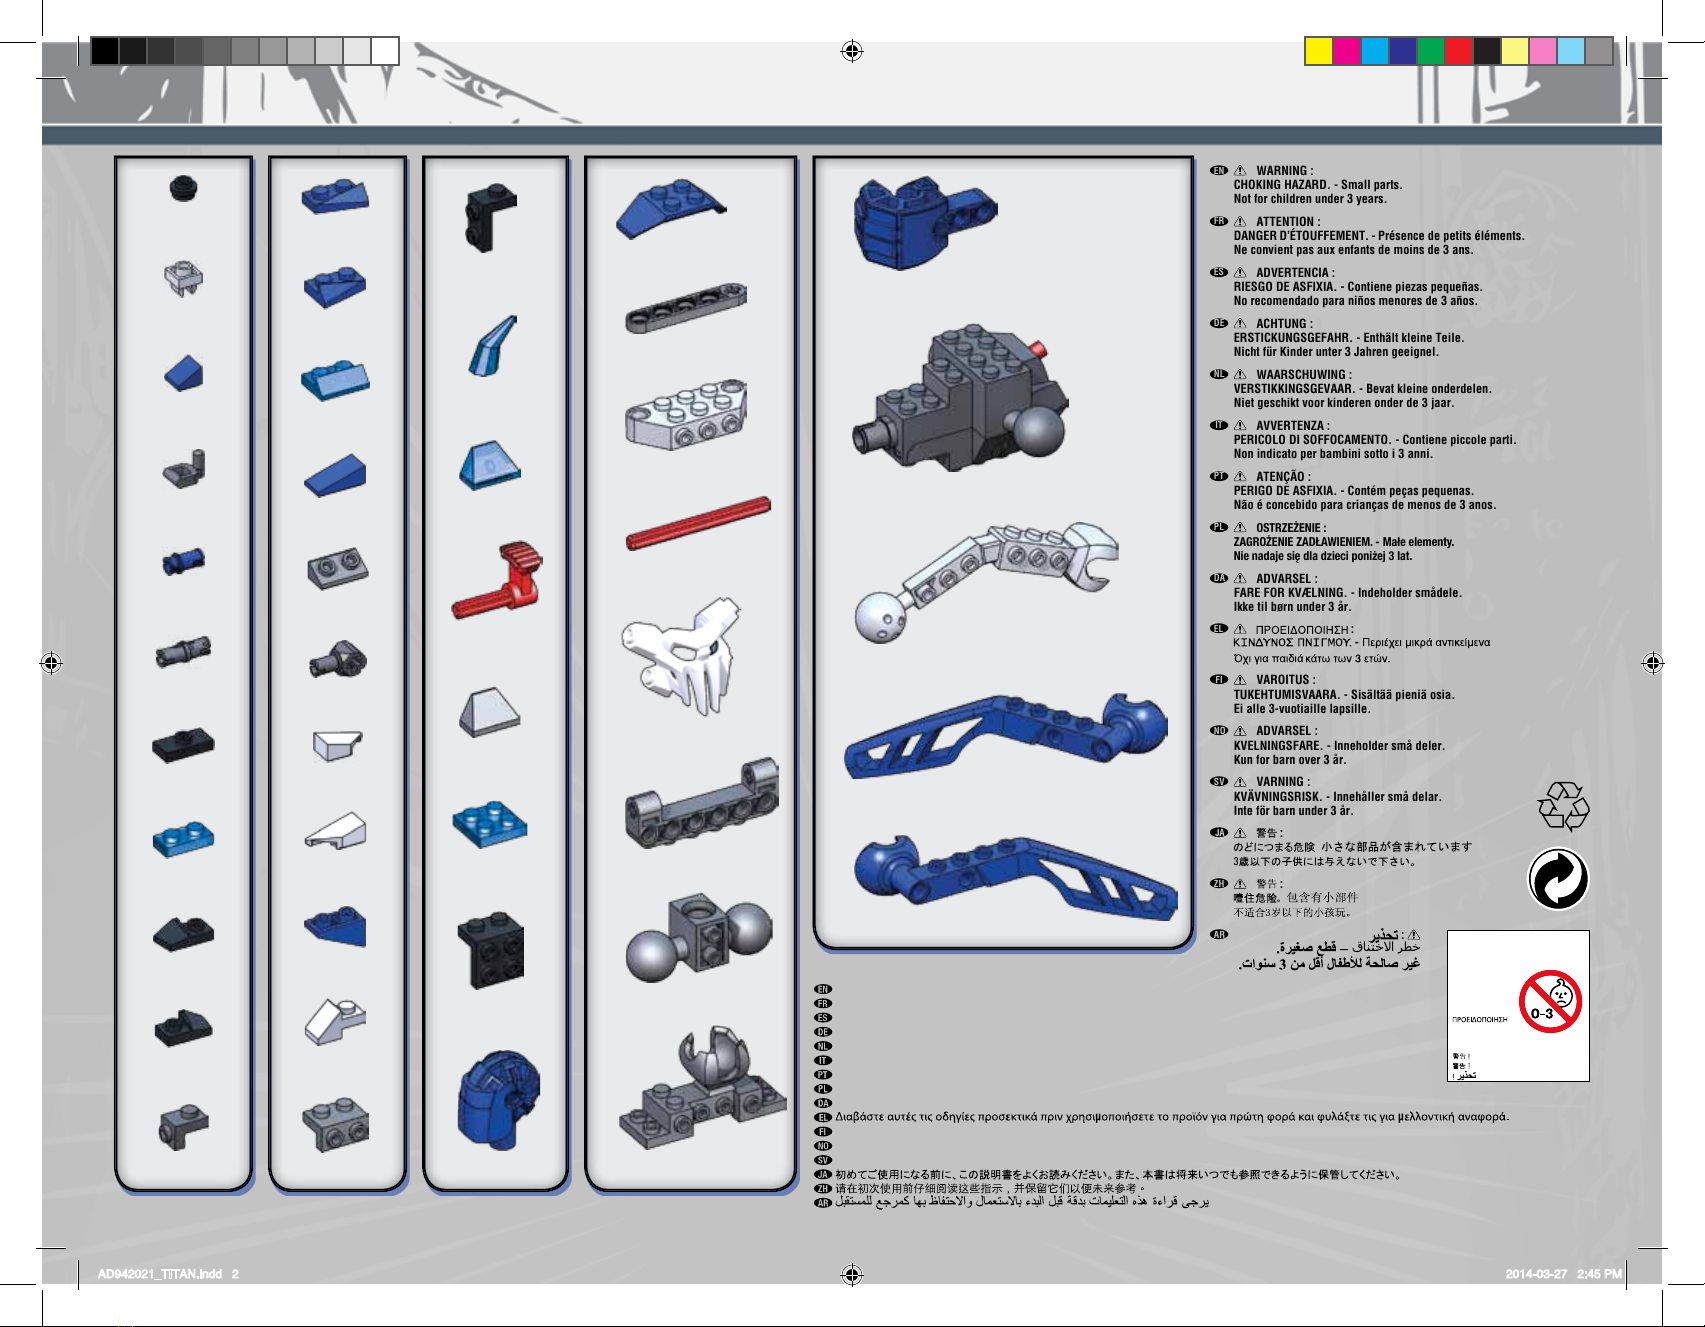Click the magenta color swatch in the color bar

coord(1347,51)
